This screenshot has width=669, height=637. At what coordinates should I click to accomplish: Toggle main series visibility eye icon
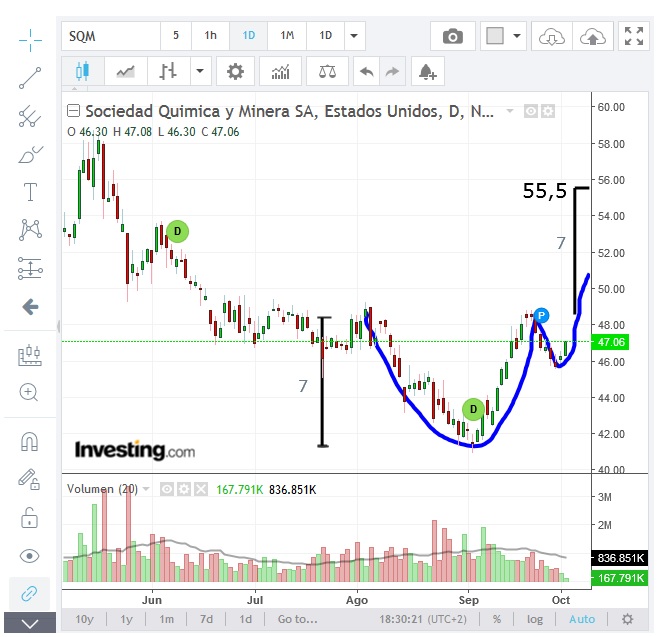click(531, 112)
